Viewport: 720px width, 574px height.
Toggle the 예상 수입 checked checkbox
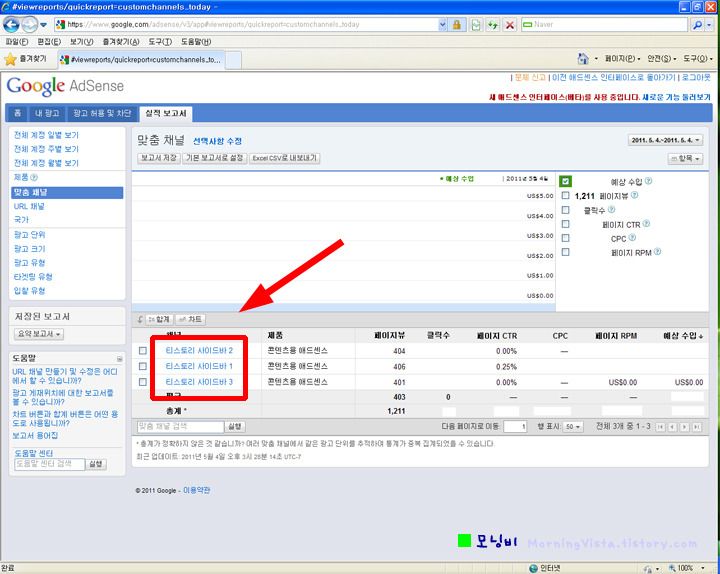pyautogui.click(x=565, y=181)
